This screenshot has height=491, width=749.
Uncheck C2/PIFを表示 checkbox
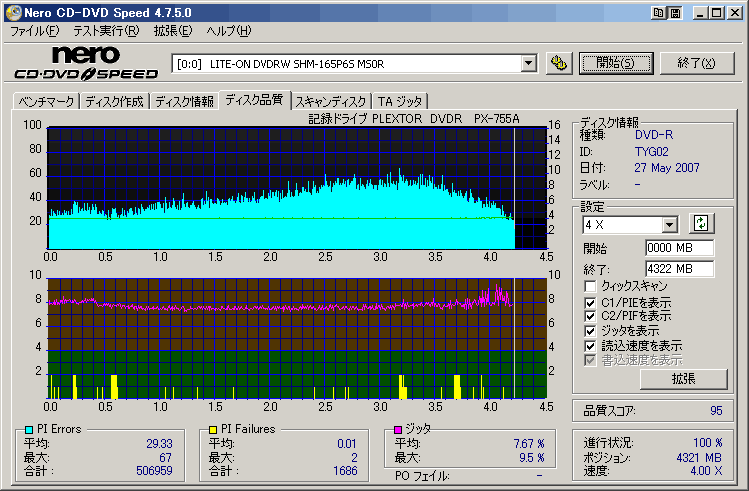pos(590,316)
